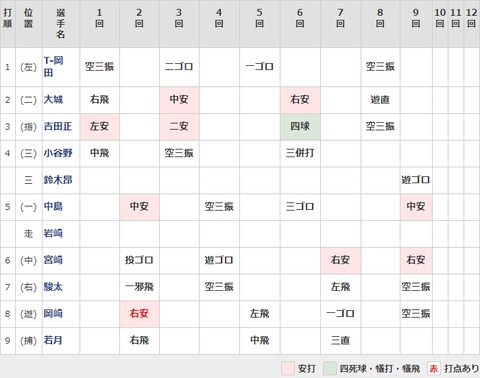Open player link 小谷野
This screenshot has height=378, width=480.
[x=58, y=153]
